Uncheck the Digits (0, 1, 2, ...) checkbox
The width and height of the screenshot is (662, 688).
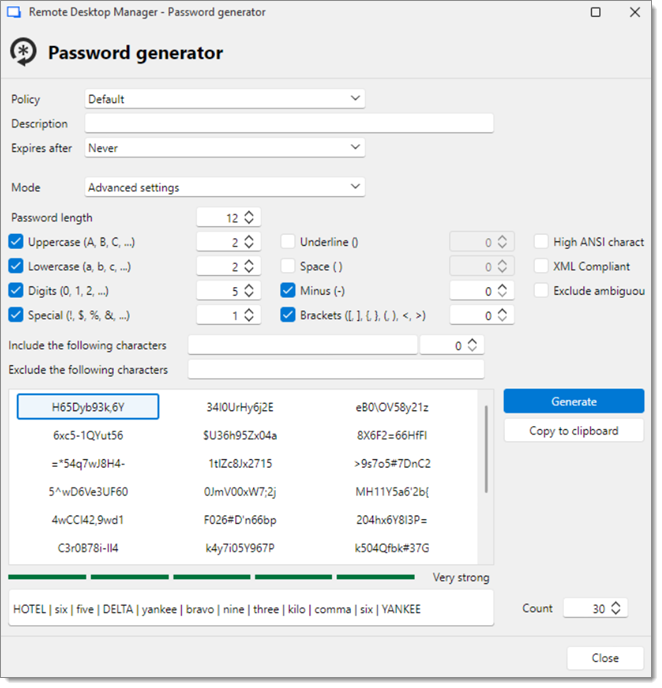point(16,292)
